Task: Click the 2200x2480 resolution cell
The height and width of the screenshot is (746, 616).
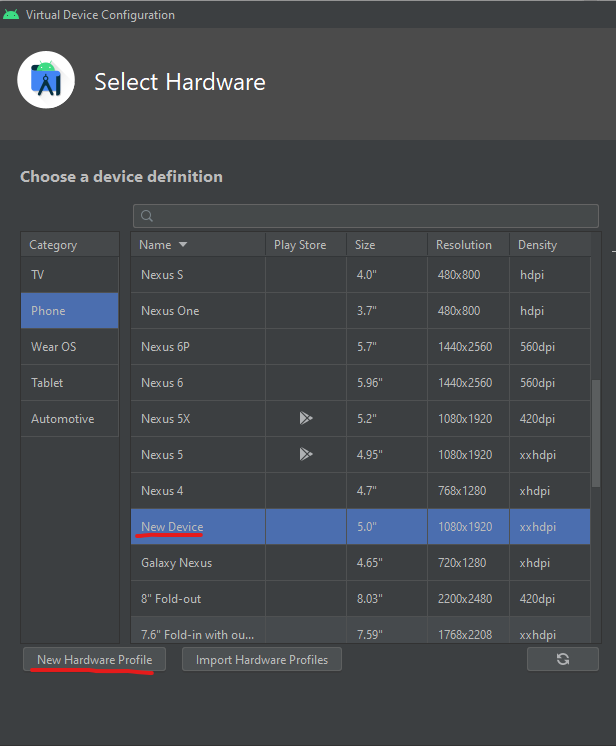Action: pyautogui.click(x=469, y=599)
